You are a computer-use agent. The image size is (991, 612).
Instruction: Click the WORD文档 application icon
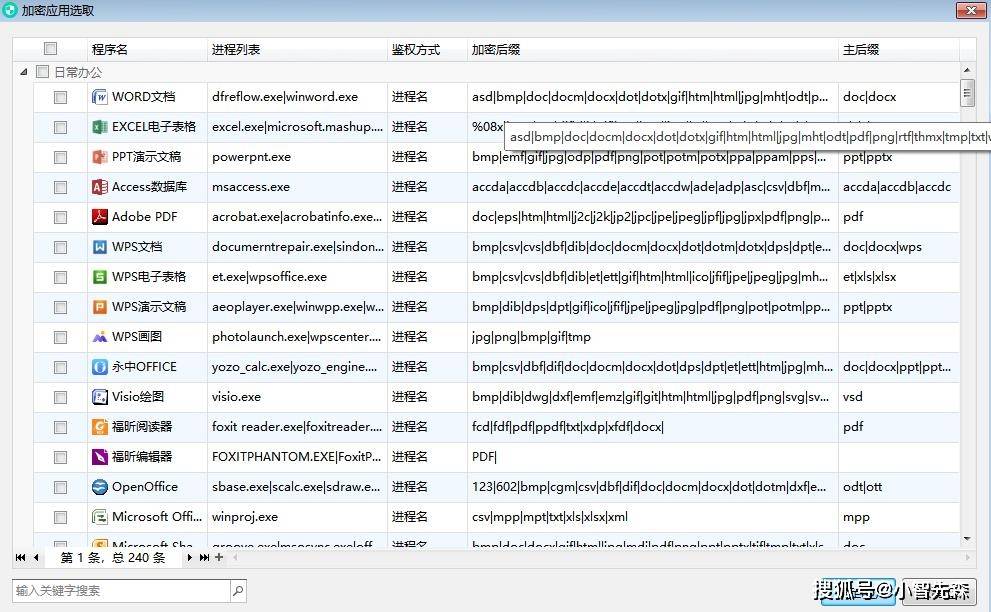[99, 97]
